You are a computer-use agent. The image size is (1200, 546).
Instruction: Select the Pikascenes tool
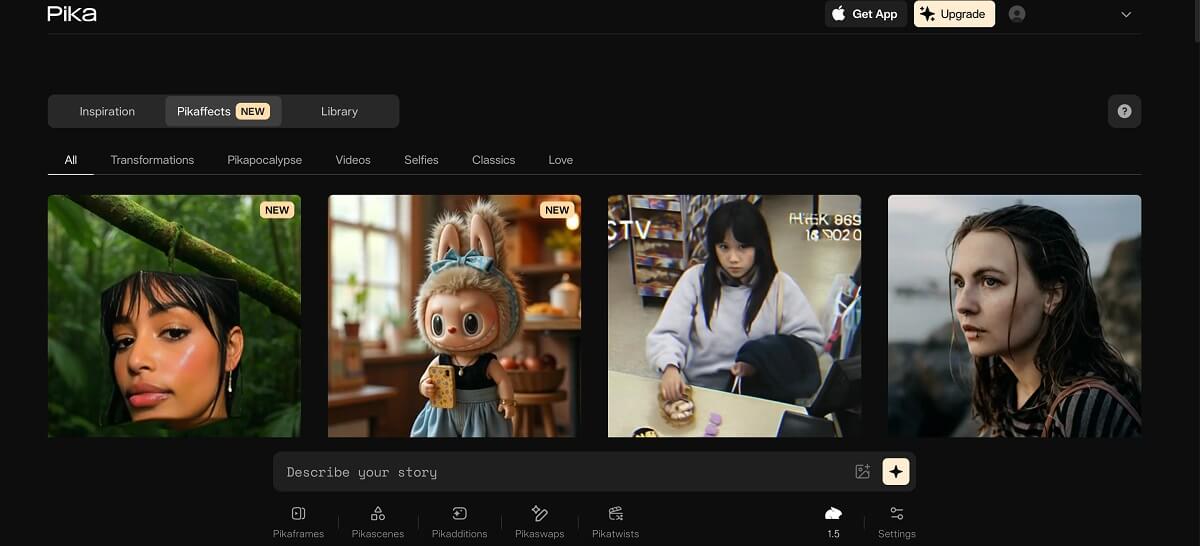click(378, 521)
